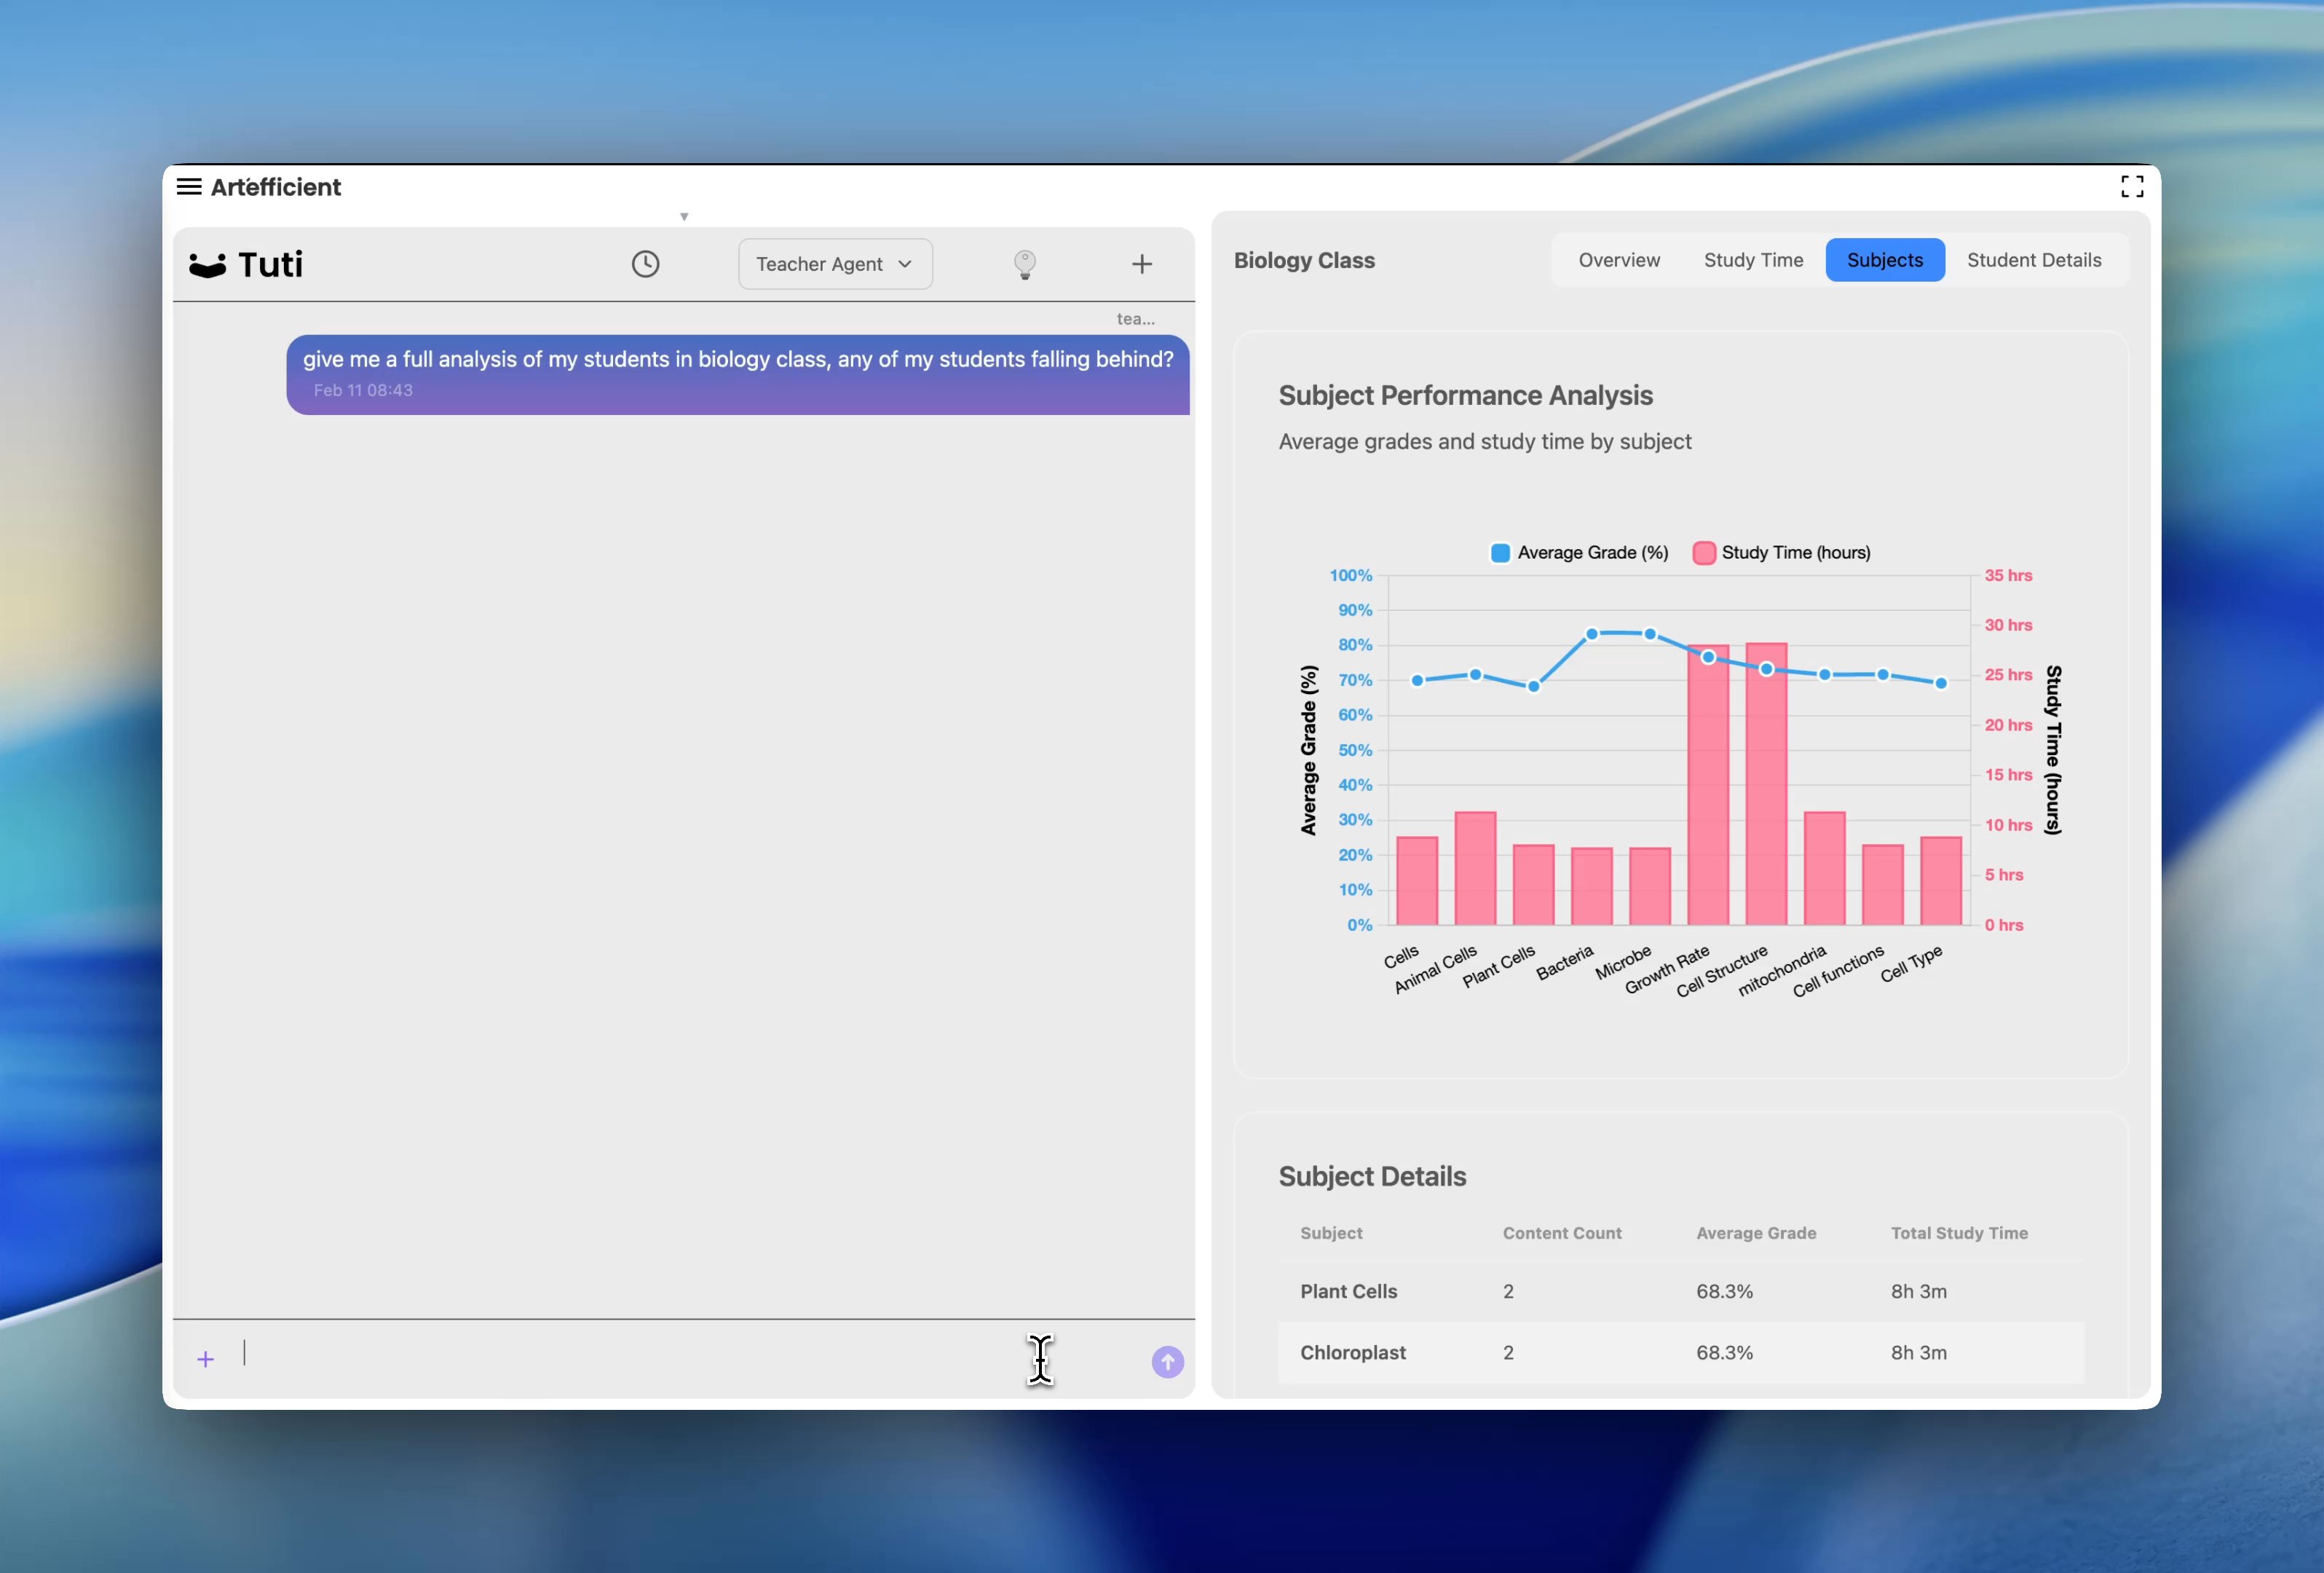Switch to the Overview tab
2324x1573 pixels.
pos(1619,260)
